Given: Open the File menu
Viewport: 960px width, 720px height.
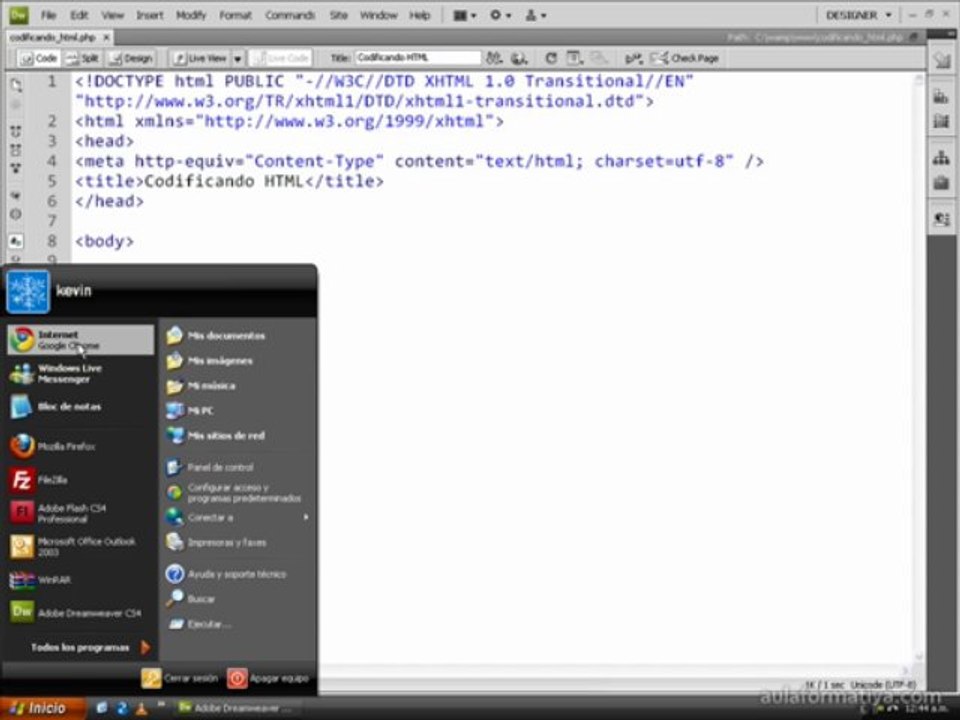Looking at the screenshot, I should [x=48, y=15].
